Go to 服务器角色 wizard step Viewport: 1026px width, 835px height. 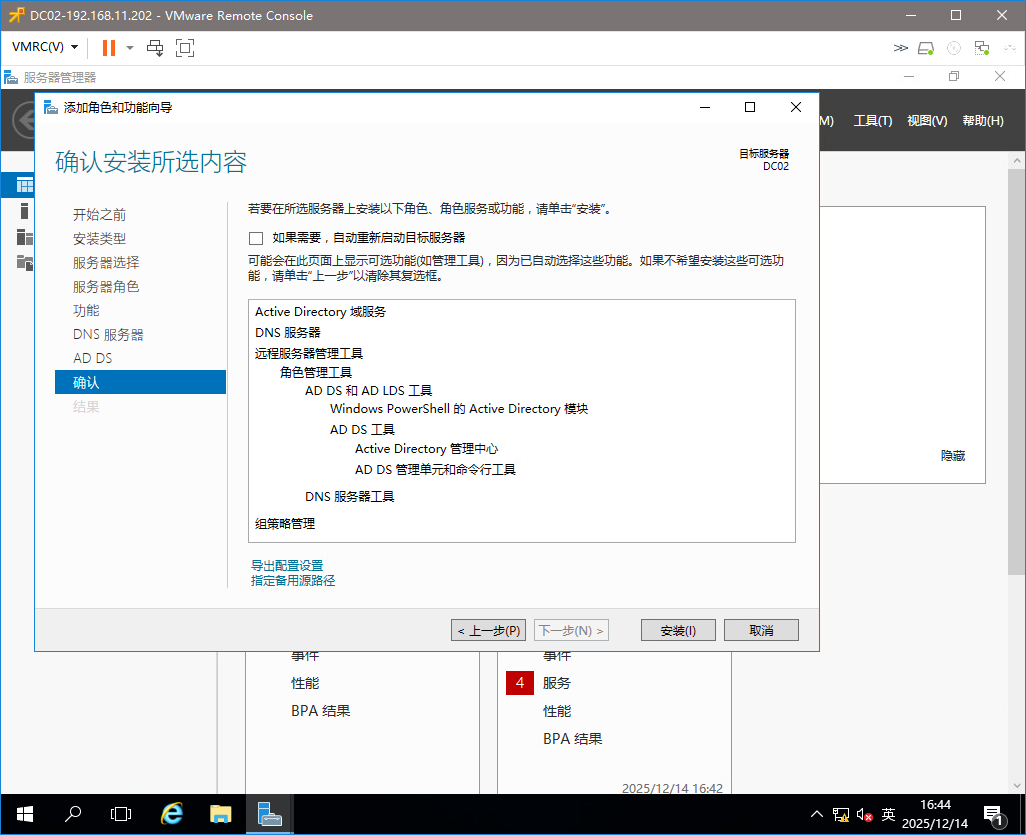(106, 287)
